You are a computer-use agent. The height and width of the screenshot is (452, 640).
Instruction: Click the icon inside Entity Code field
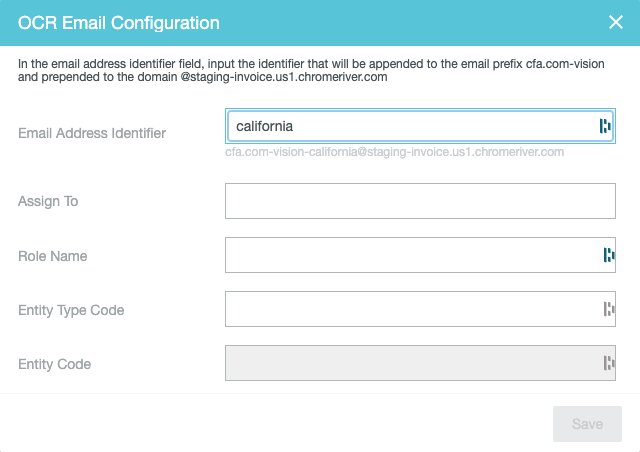tap(608, 363)
